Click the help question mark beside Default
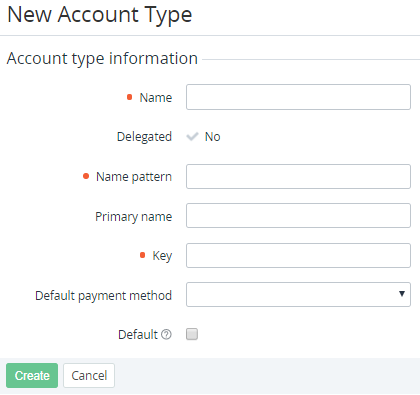420x395 pixels. [x=166, y=334]
